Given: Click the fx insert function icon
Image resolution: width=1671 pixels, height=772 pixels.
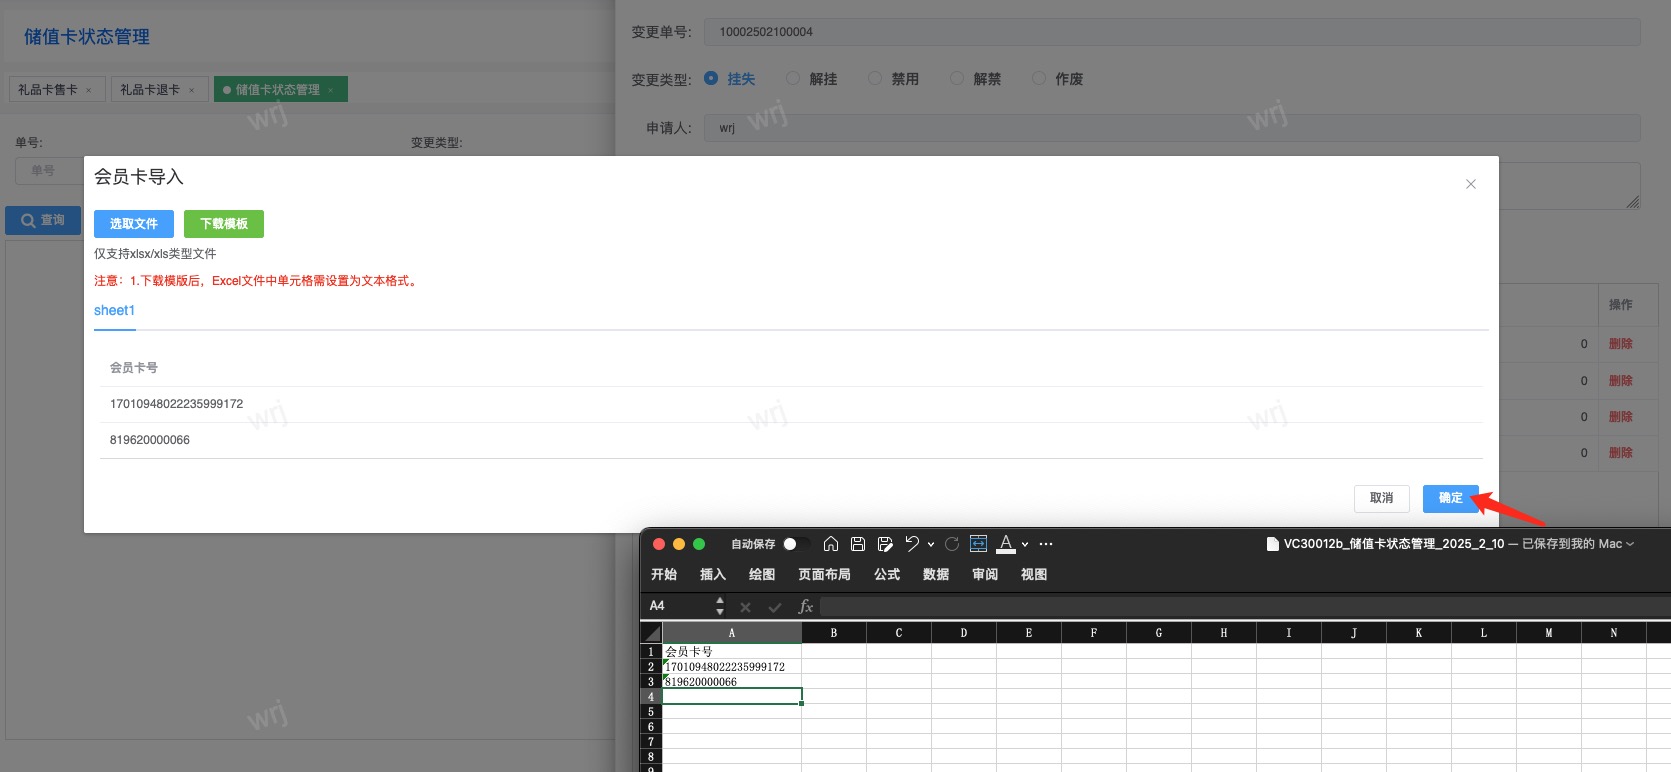Looking at the screenshot, I should [x=805, y=606].
